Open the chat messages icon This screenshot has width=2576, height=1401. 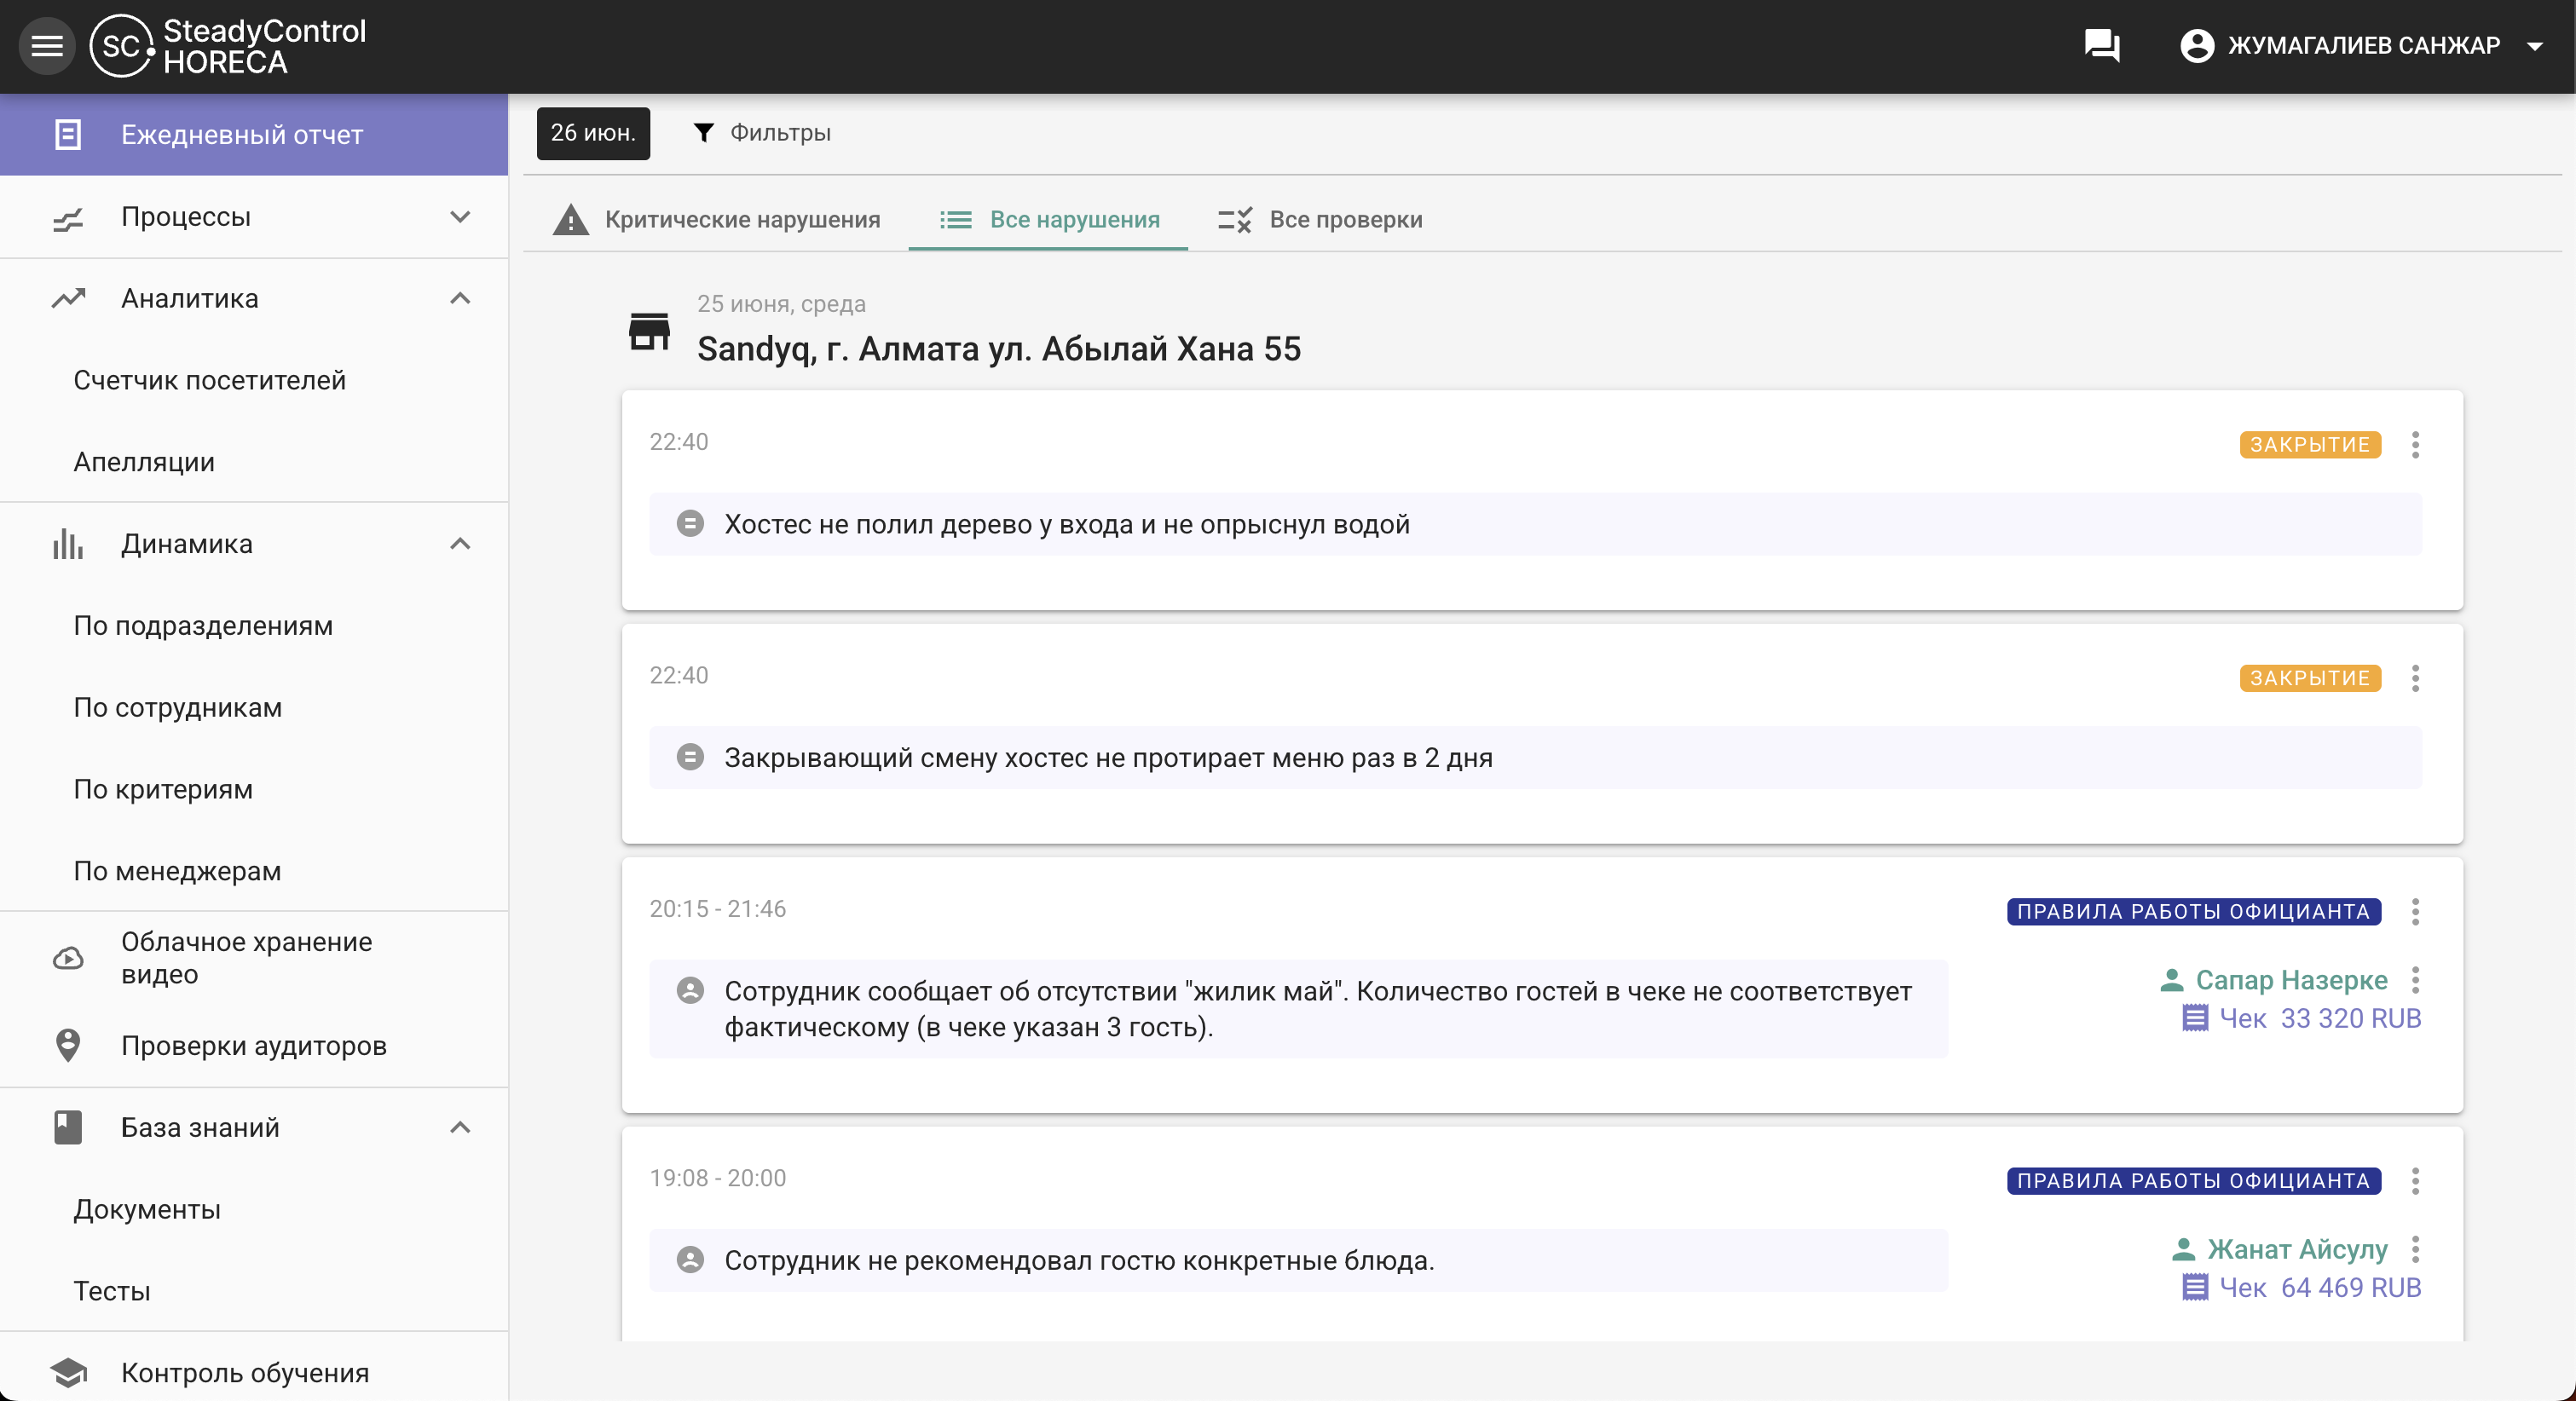click(x=2101, y=46)
